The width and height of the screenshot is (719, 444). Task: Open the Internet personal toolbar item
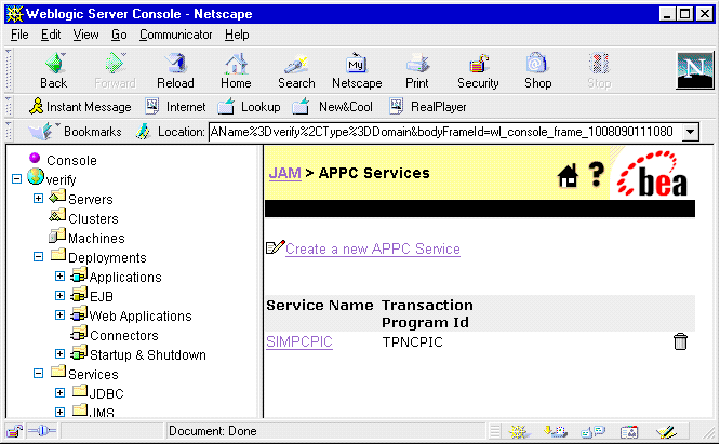(176, 107)
